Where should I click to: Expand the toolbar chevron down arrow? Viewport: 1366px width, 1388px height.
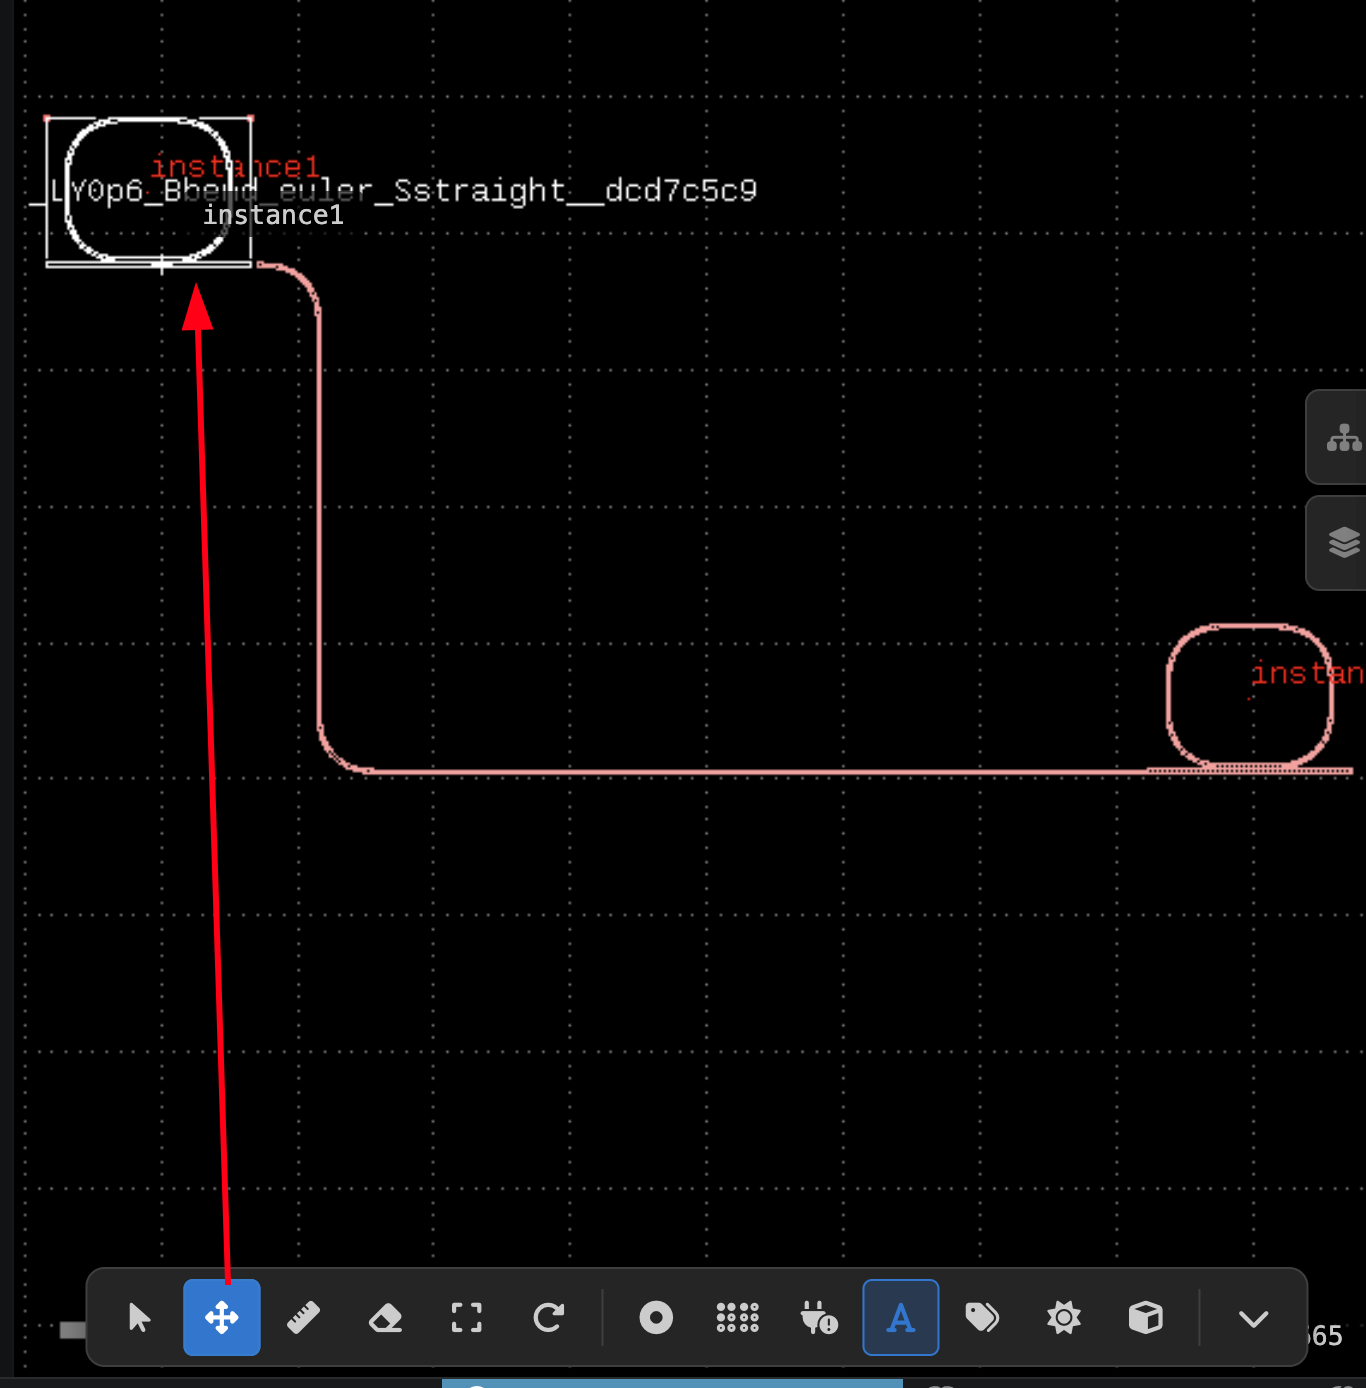point(1253,1318)
